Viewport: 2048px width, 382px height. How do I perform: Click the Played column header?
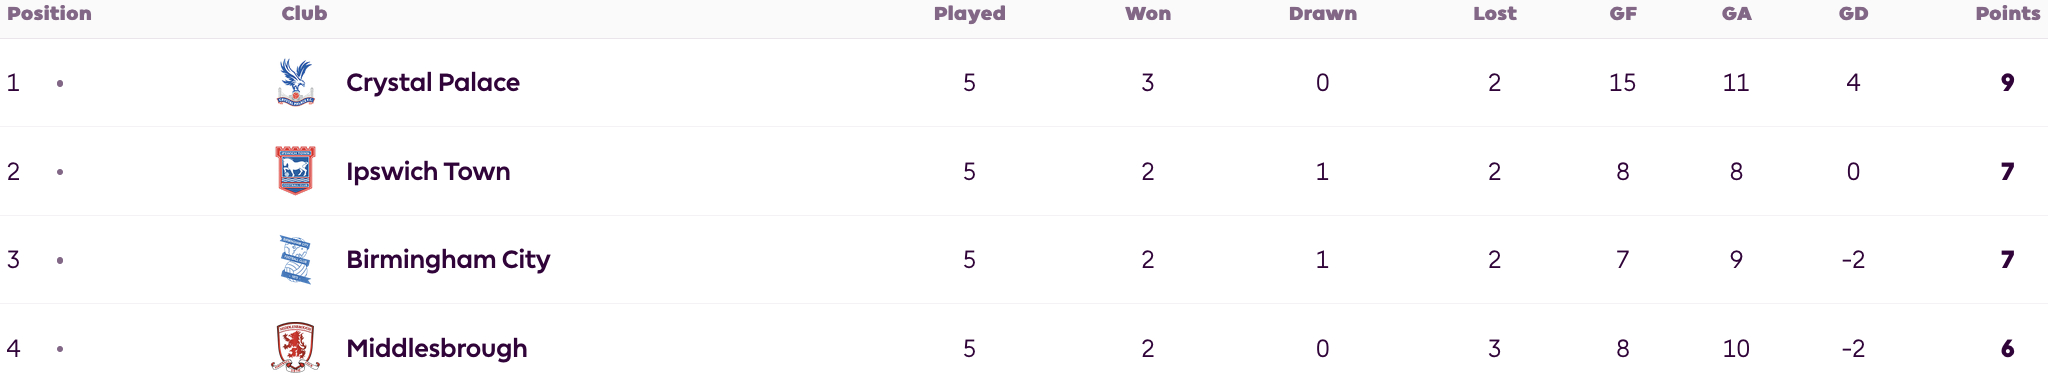tap(970, 13)
